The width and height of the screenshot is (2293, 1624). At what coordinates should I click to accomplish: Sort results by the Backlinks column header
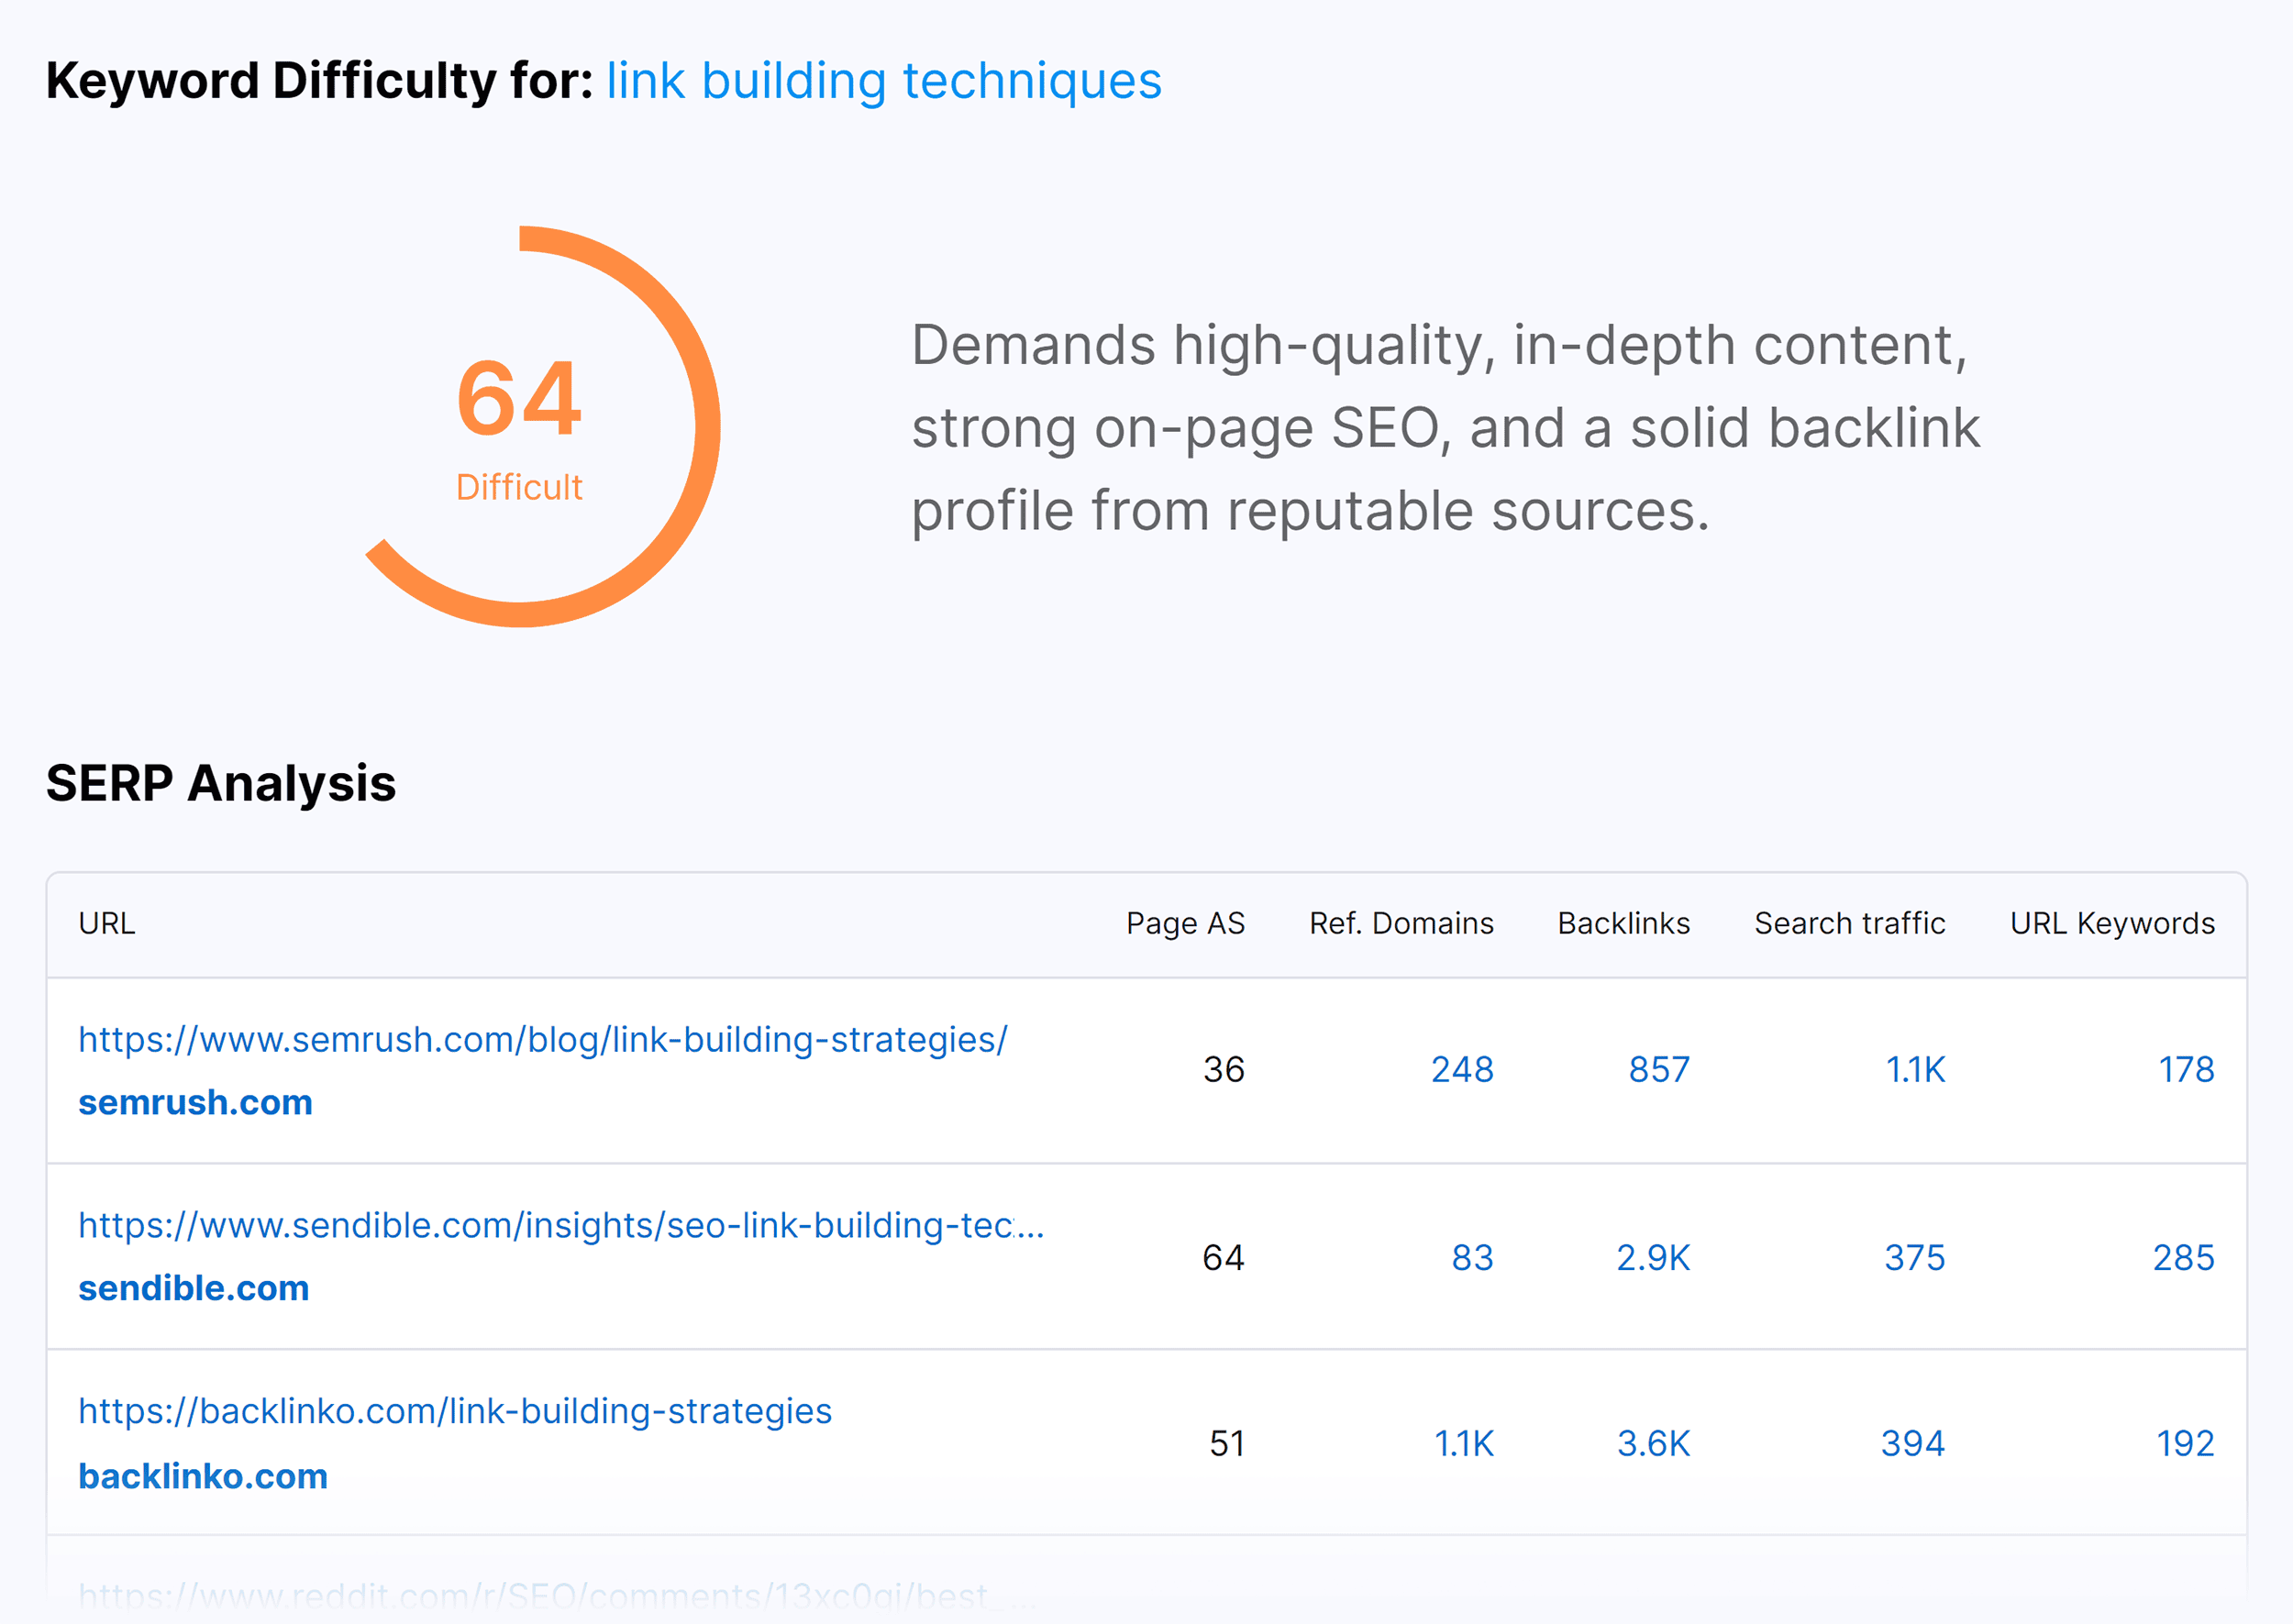(1622, 923)
